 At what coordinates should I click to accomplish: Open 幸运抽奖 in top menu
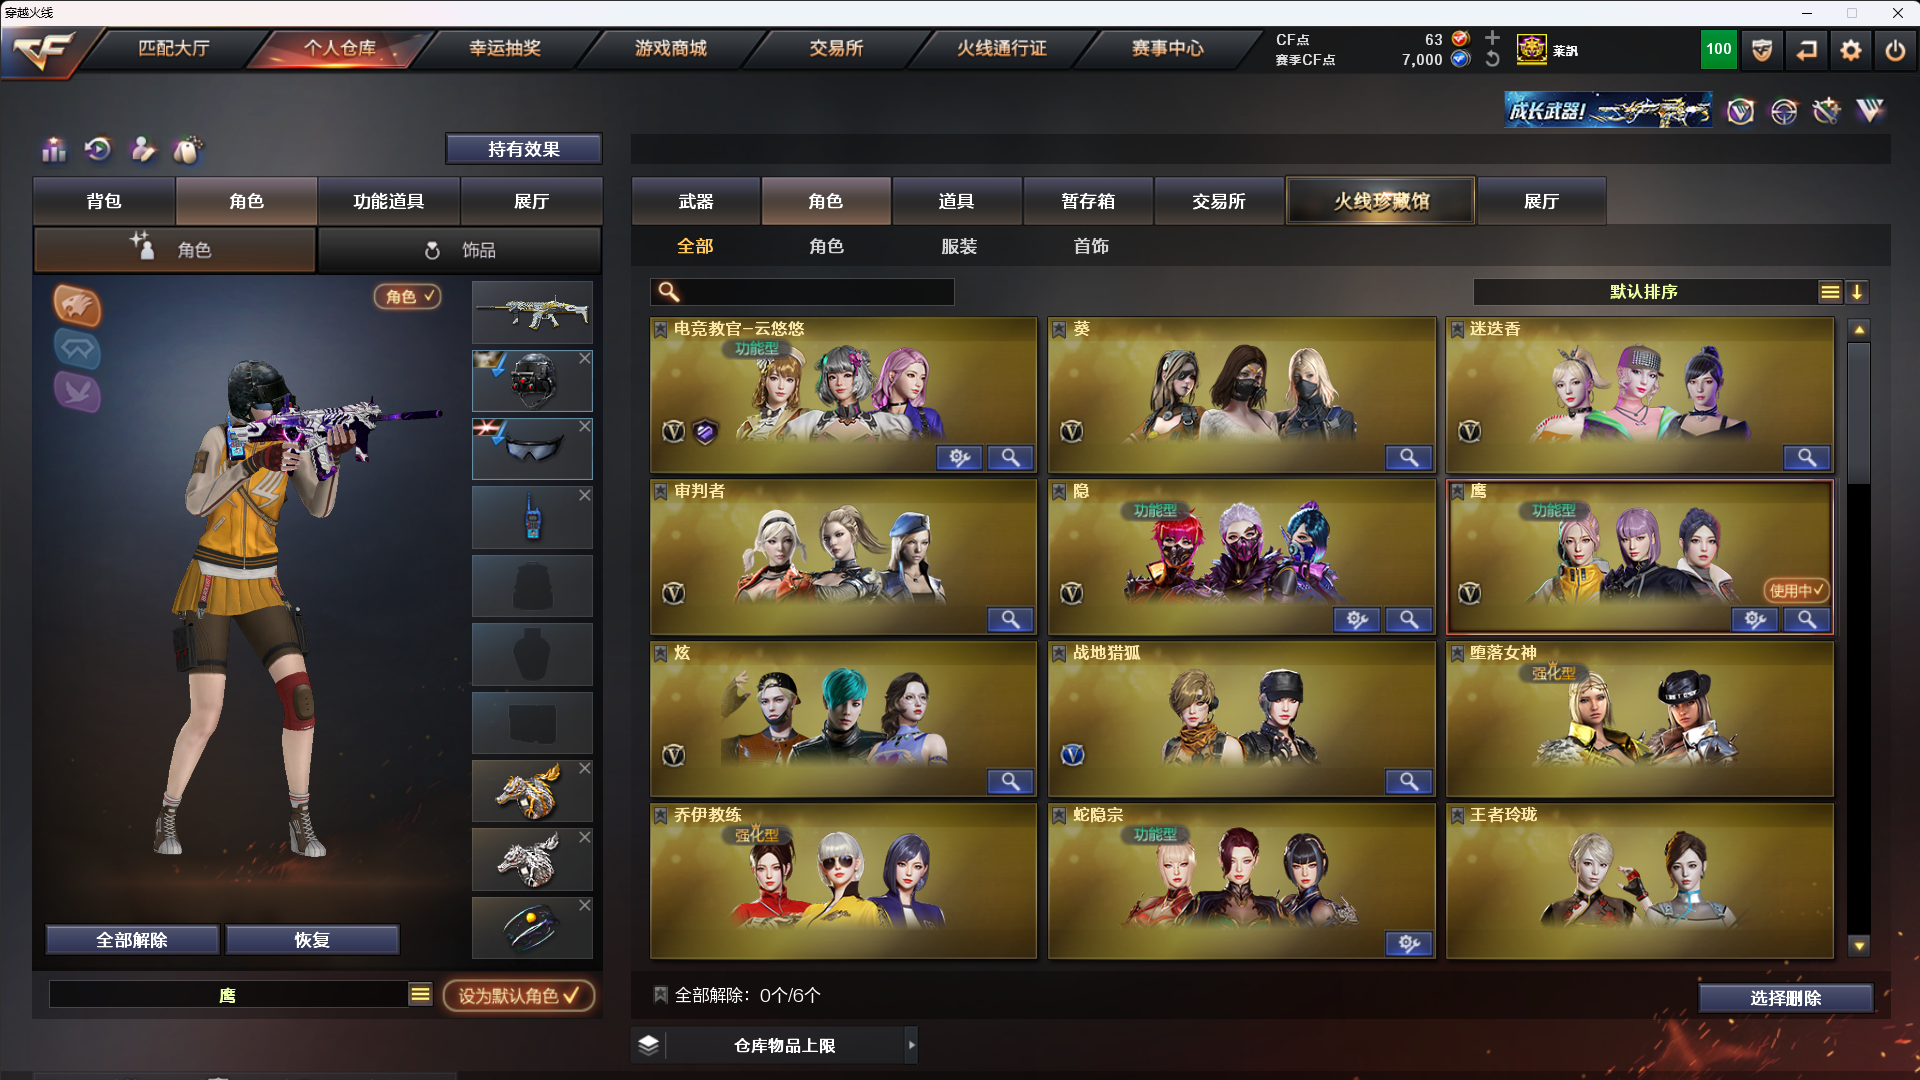(505, 48)
